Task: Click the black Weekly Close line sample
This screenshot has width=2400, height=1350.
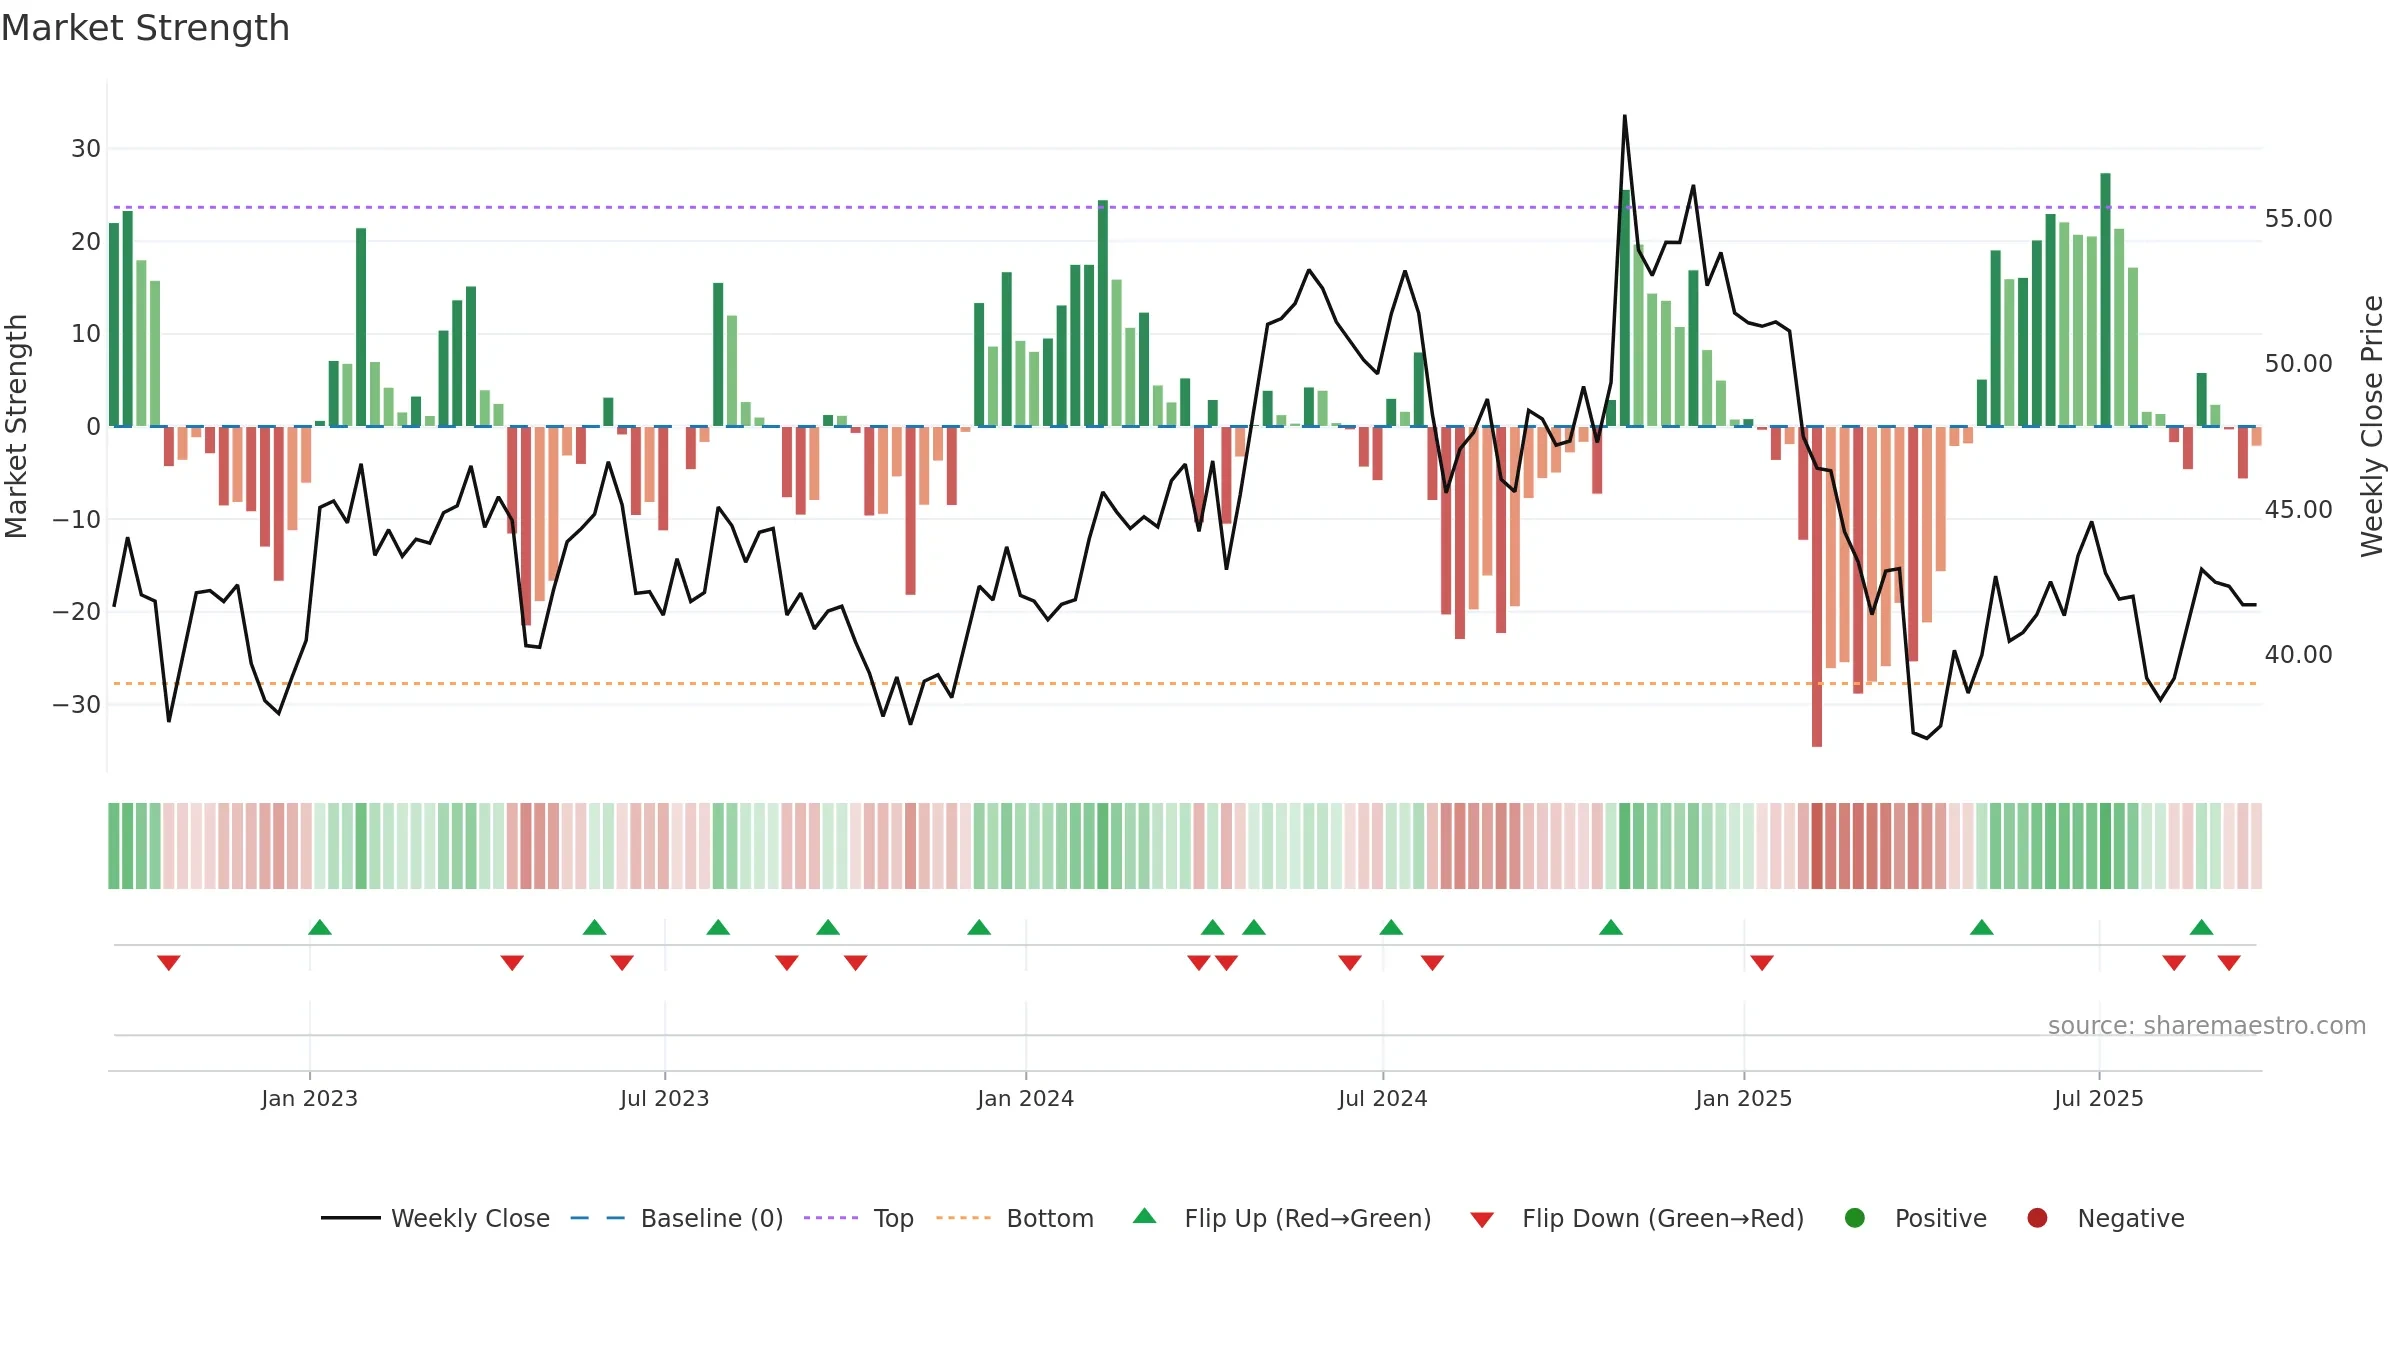Action: point(351,1218)
